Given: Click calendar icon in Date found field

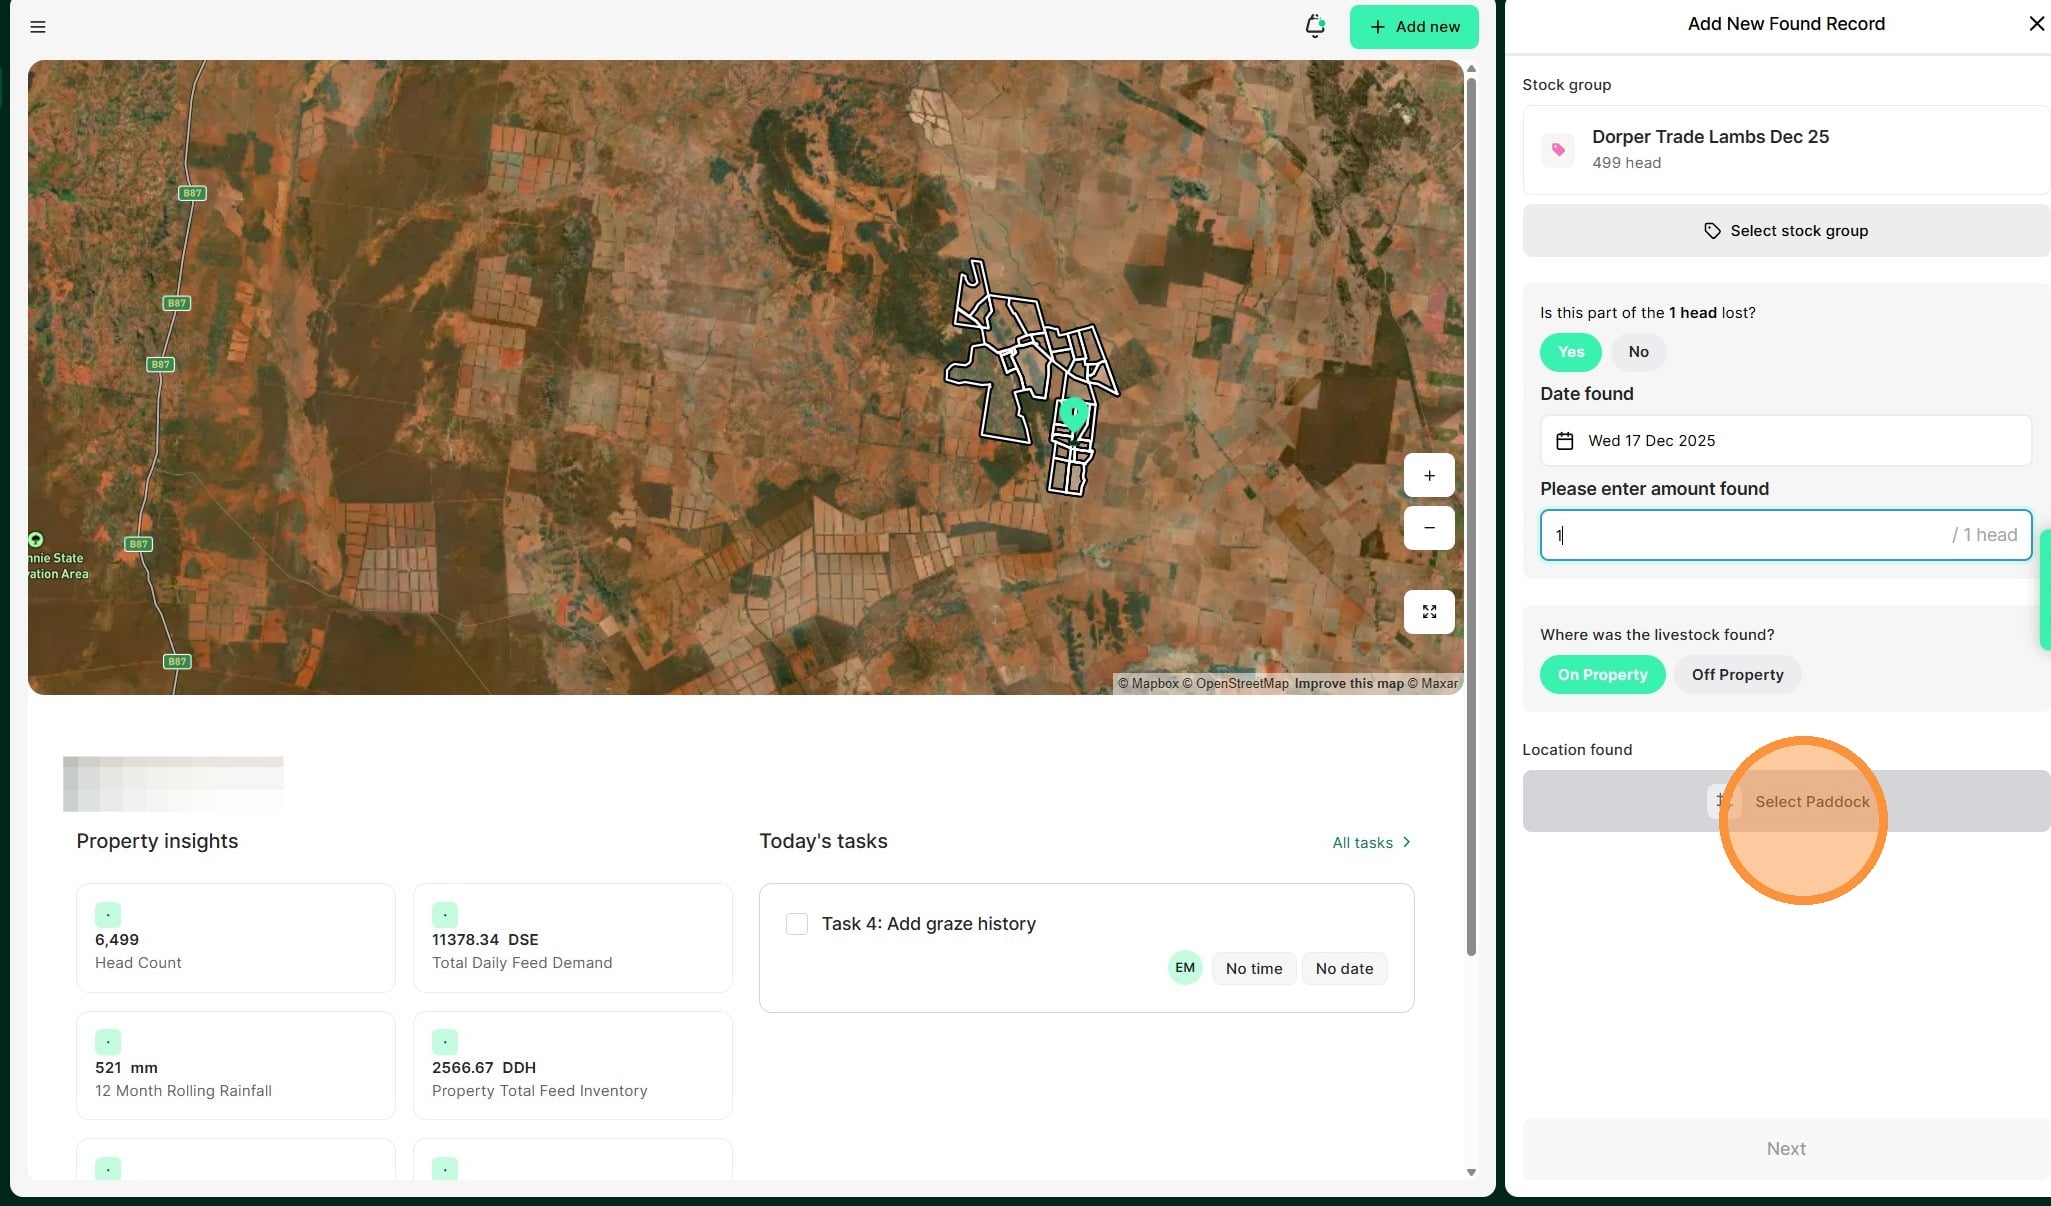Looking at the screenshot, I should tap(1565, 441).
